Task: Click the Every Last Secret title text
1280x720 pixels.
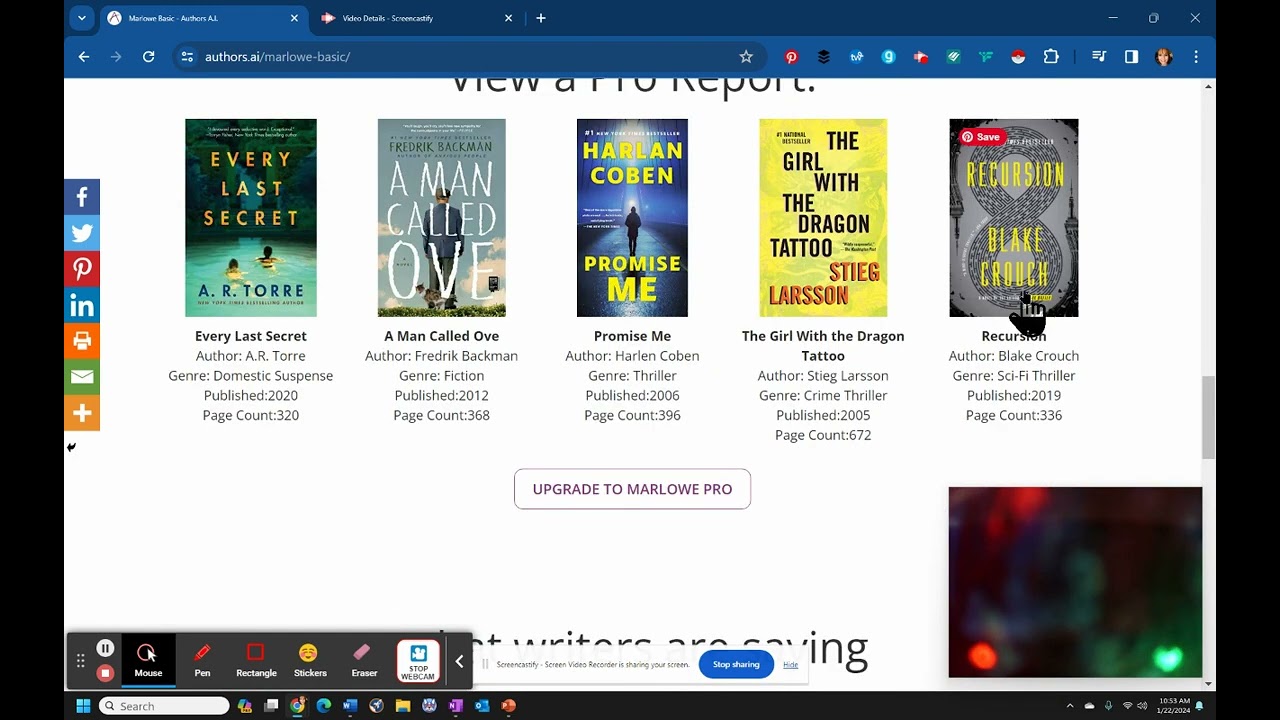Action: (251, 336)
